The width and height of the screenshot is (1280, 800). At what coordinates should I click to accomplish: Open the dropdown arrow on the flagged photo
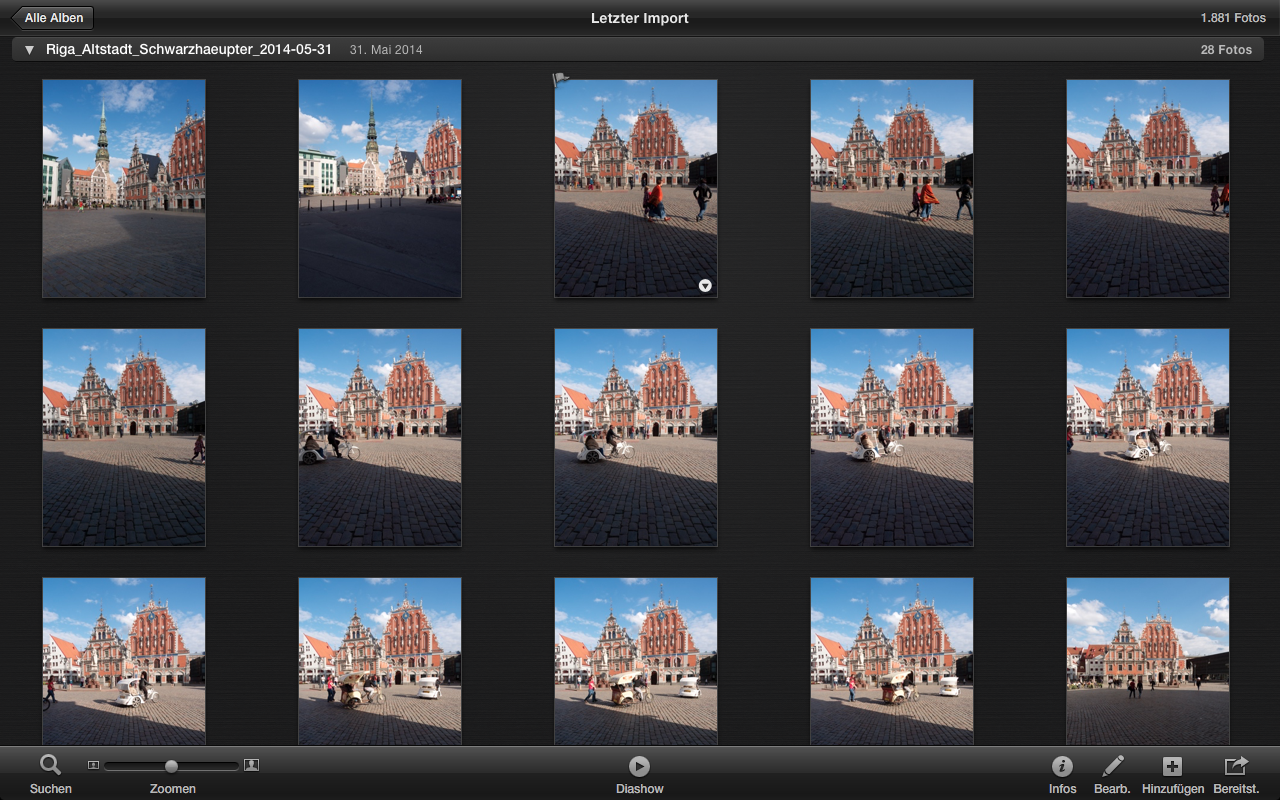[x=705, y=285]
